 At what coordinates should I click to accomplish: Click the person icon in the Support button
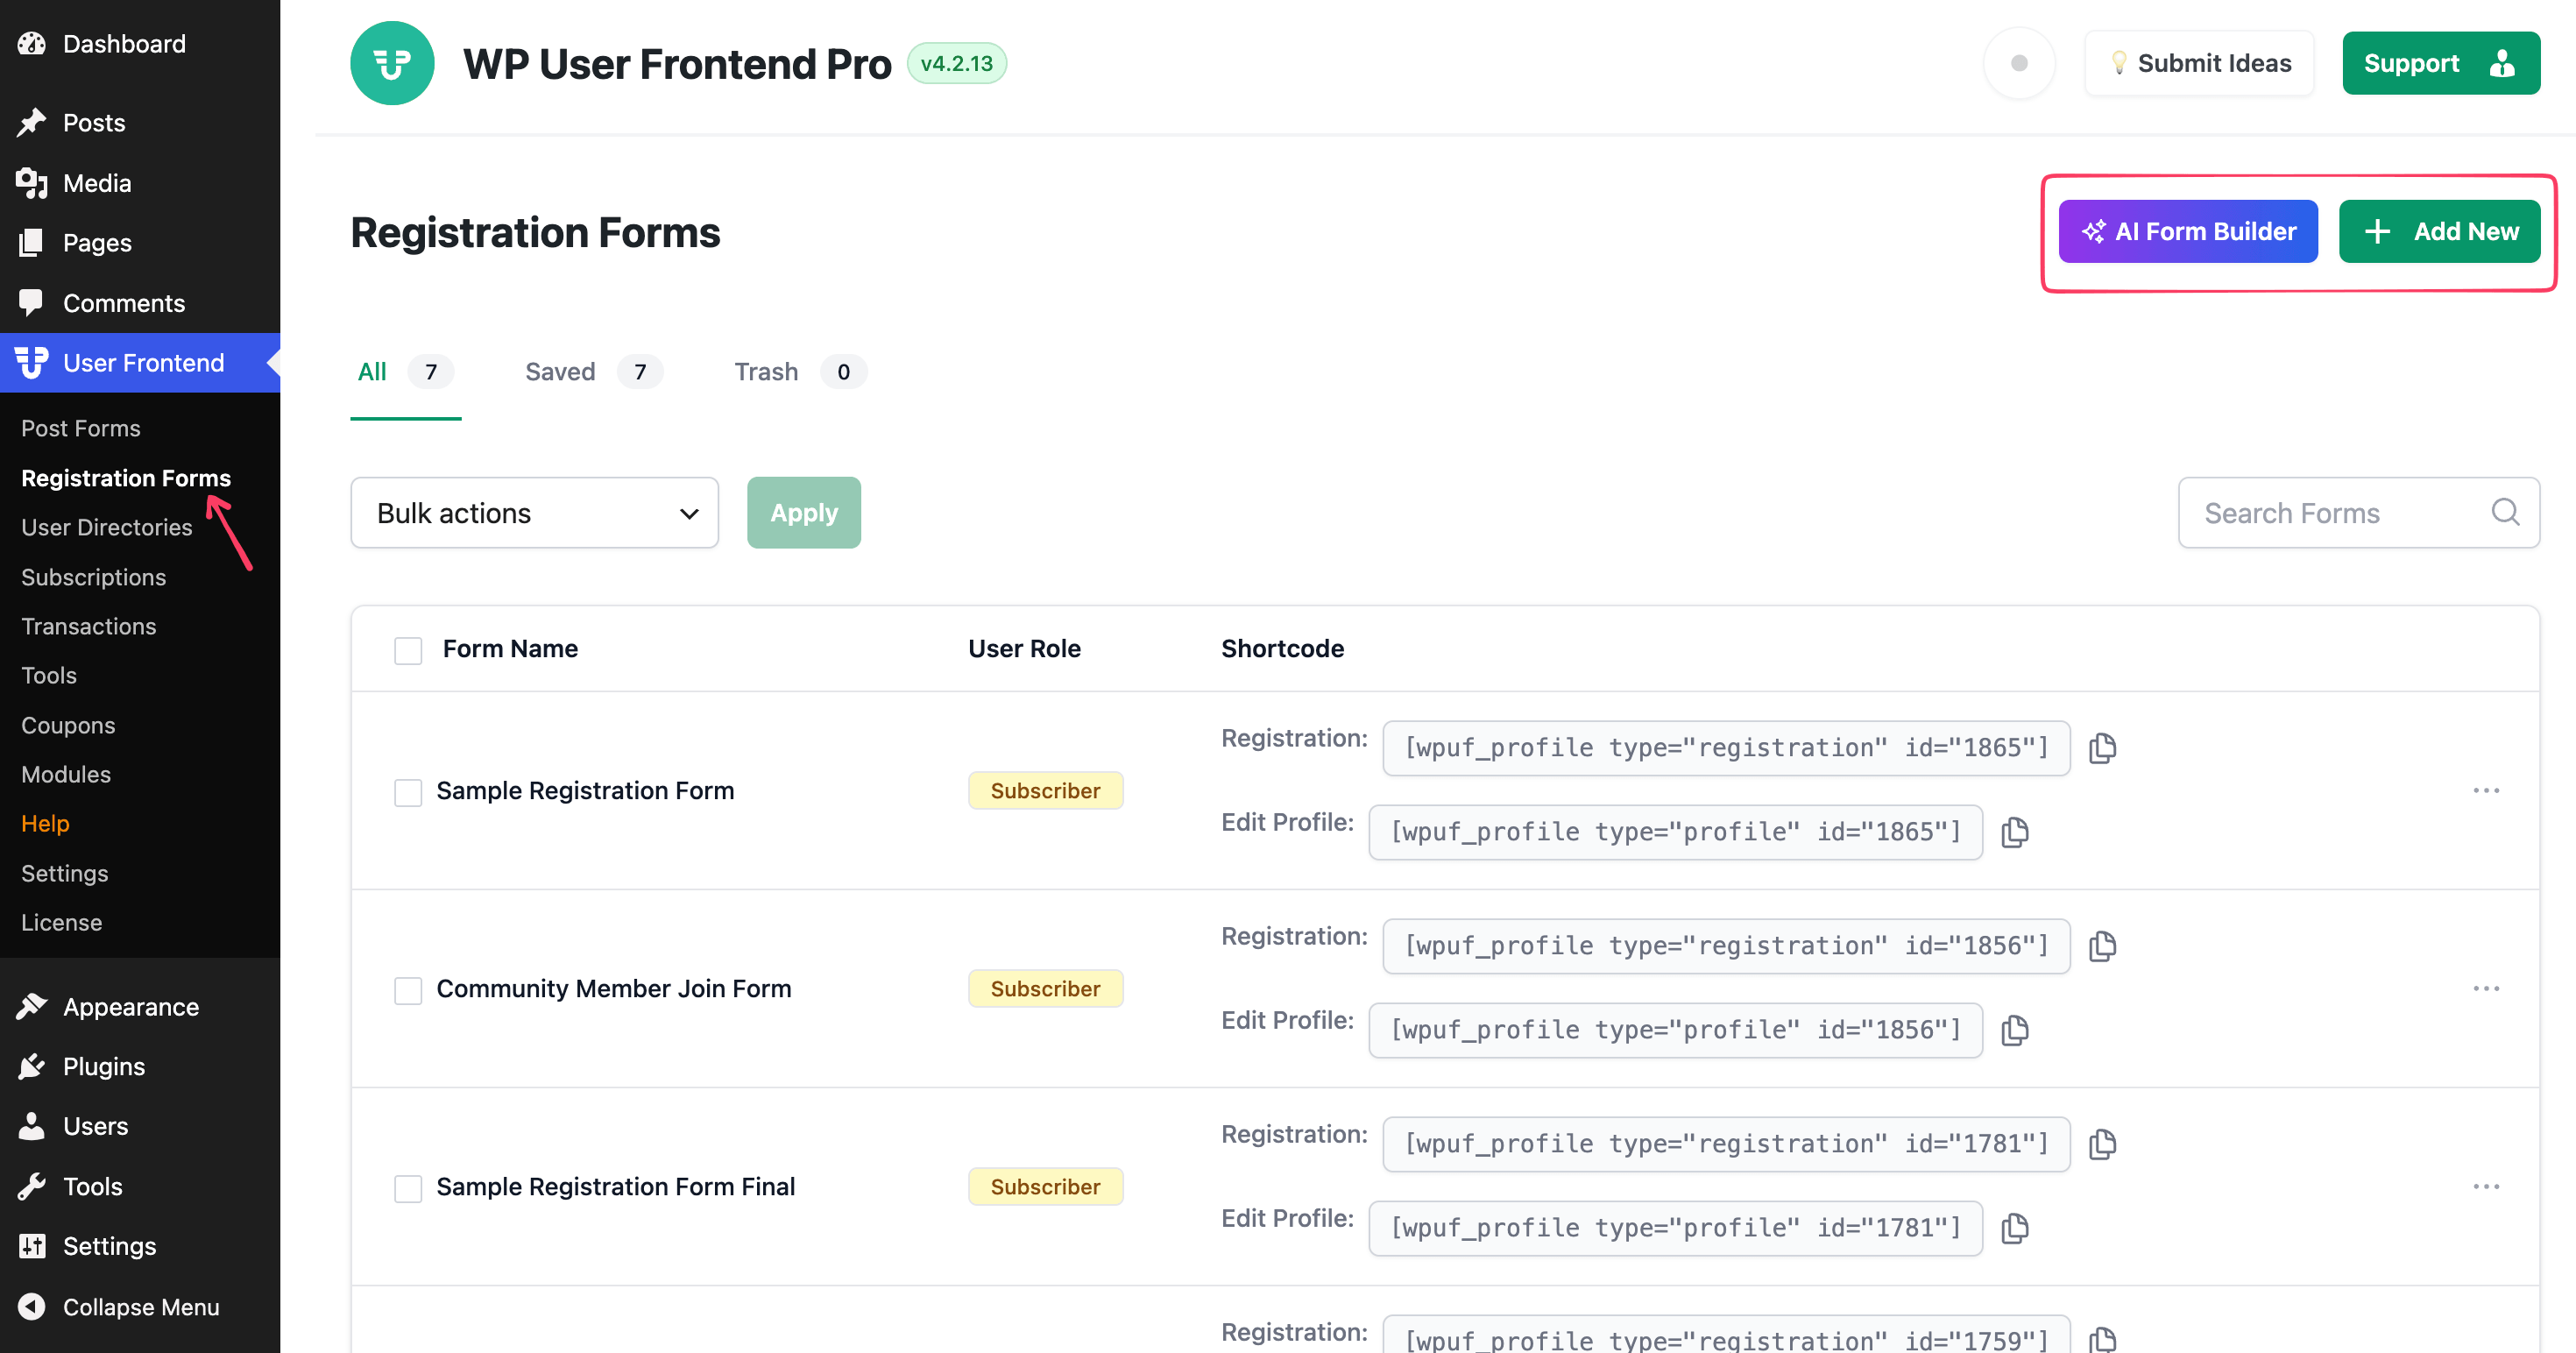(2502, 63)
